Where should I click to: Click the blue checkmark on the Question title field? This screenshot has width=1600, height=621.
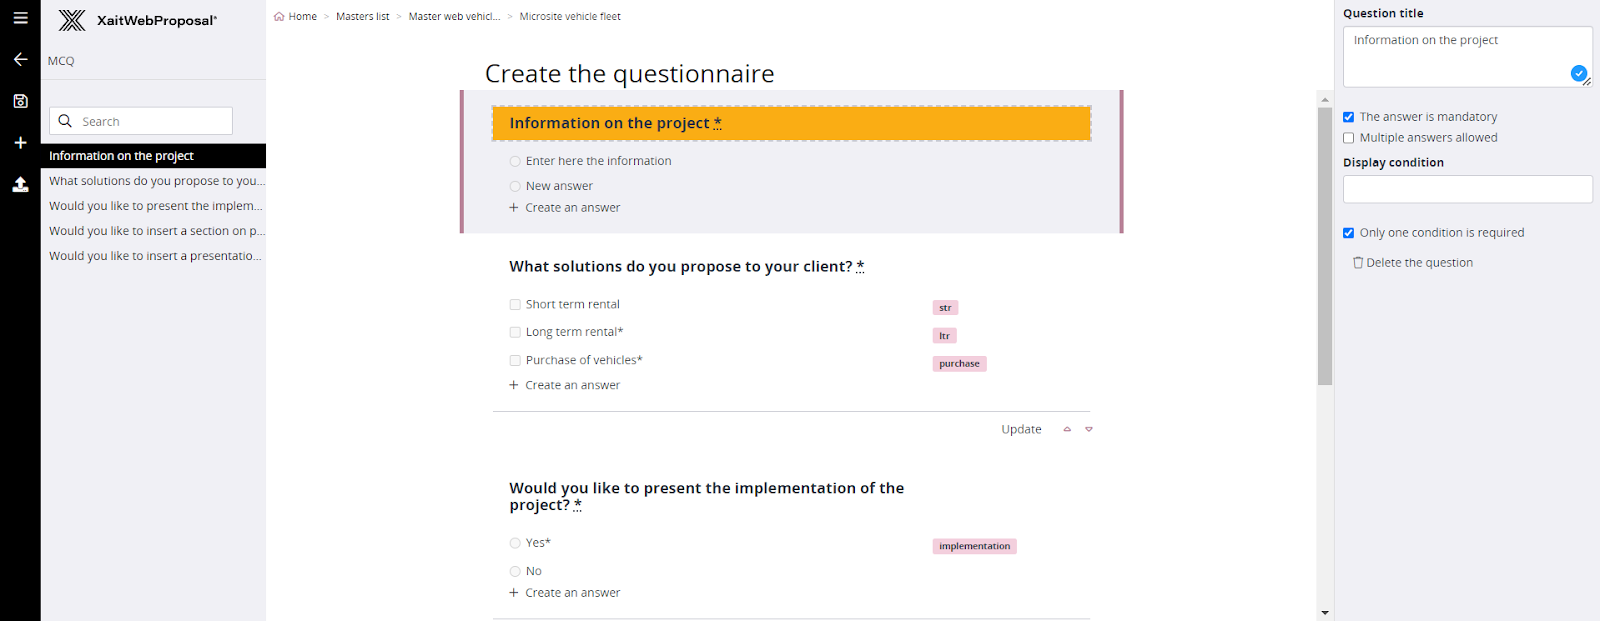(x=1578, y=74)
